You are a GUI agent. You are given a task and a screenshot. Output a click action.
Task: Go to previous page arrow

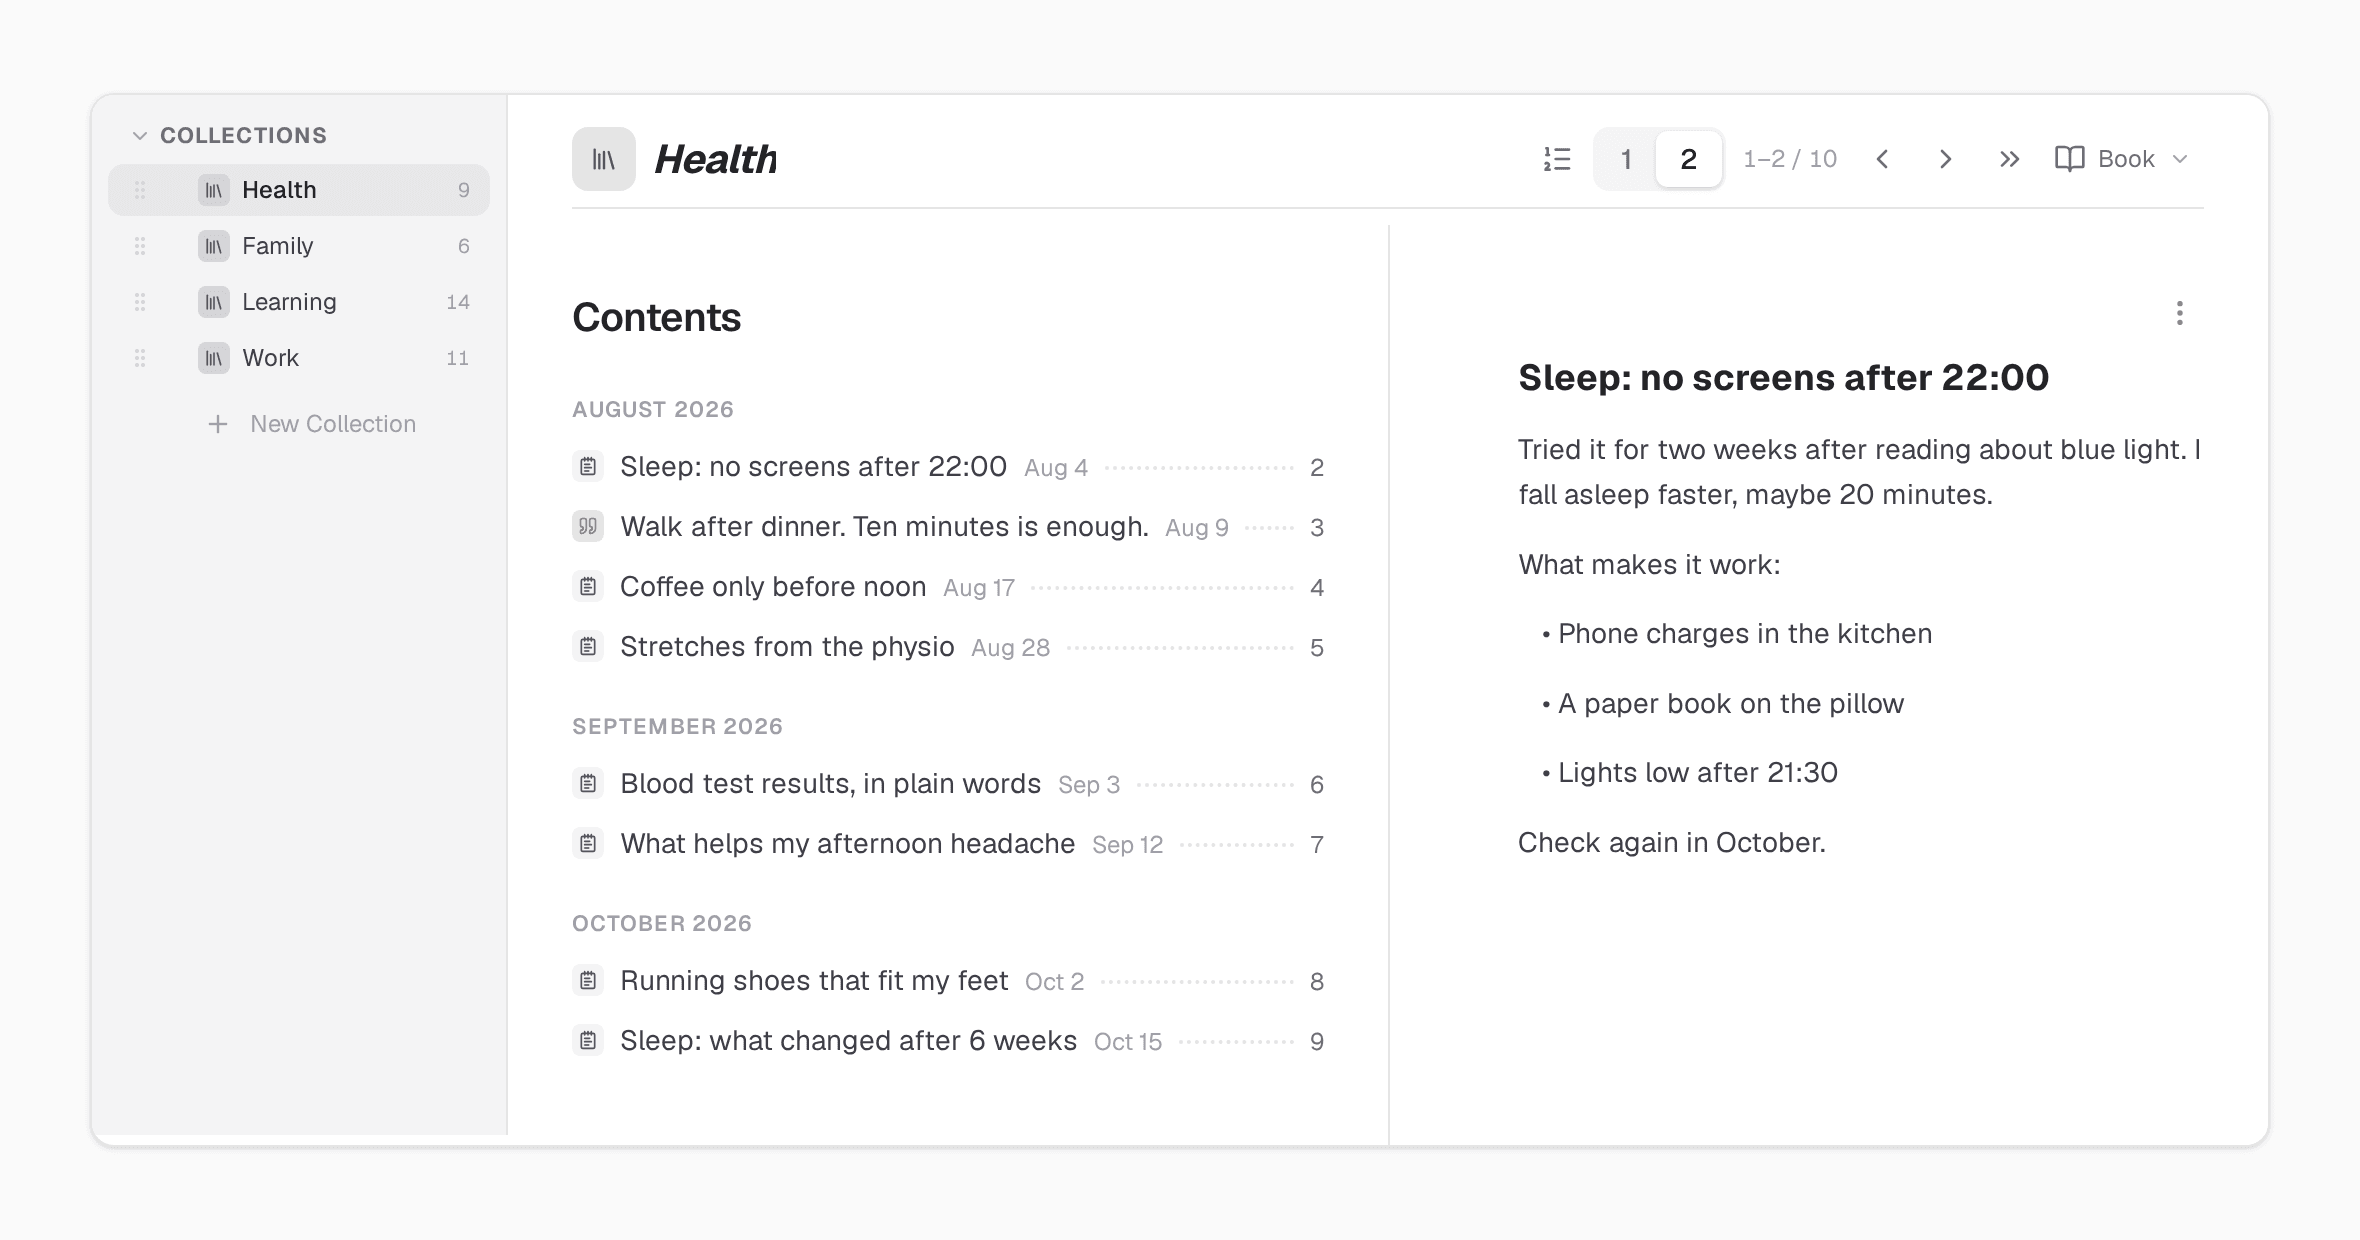tap(1882, 159)
